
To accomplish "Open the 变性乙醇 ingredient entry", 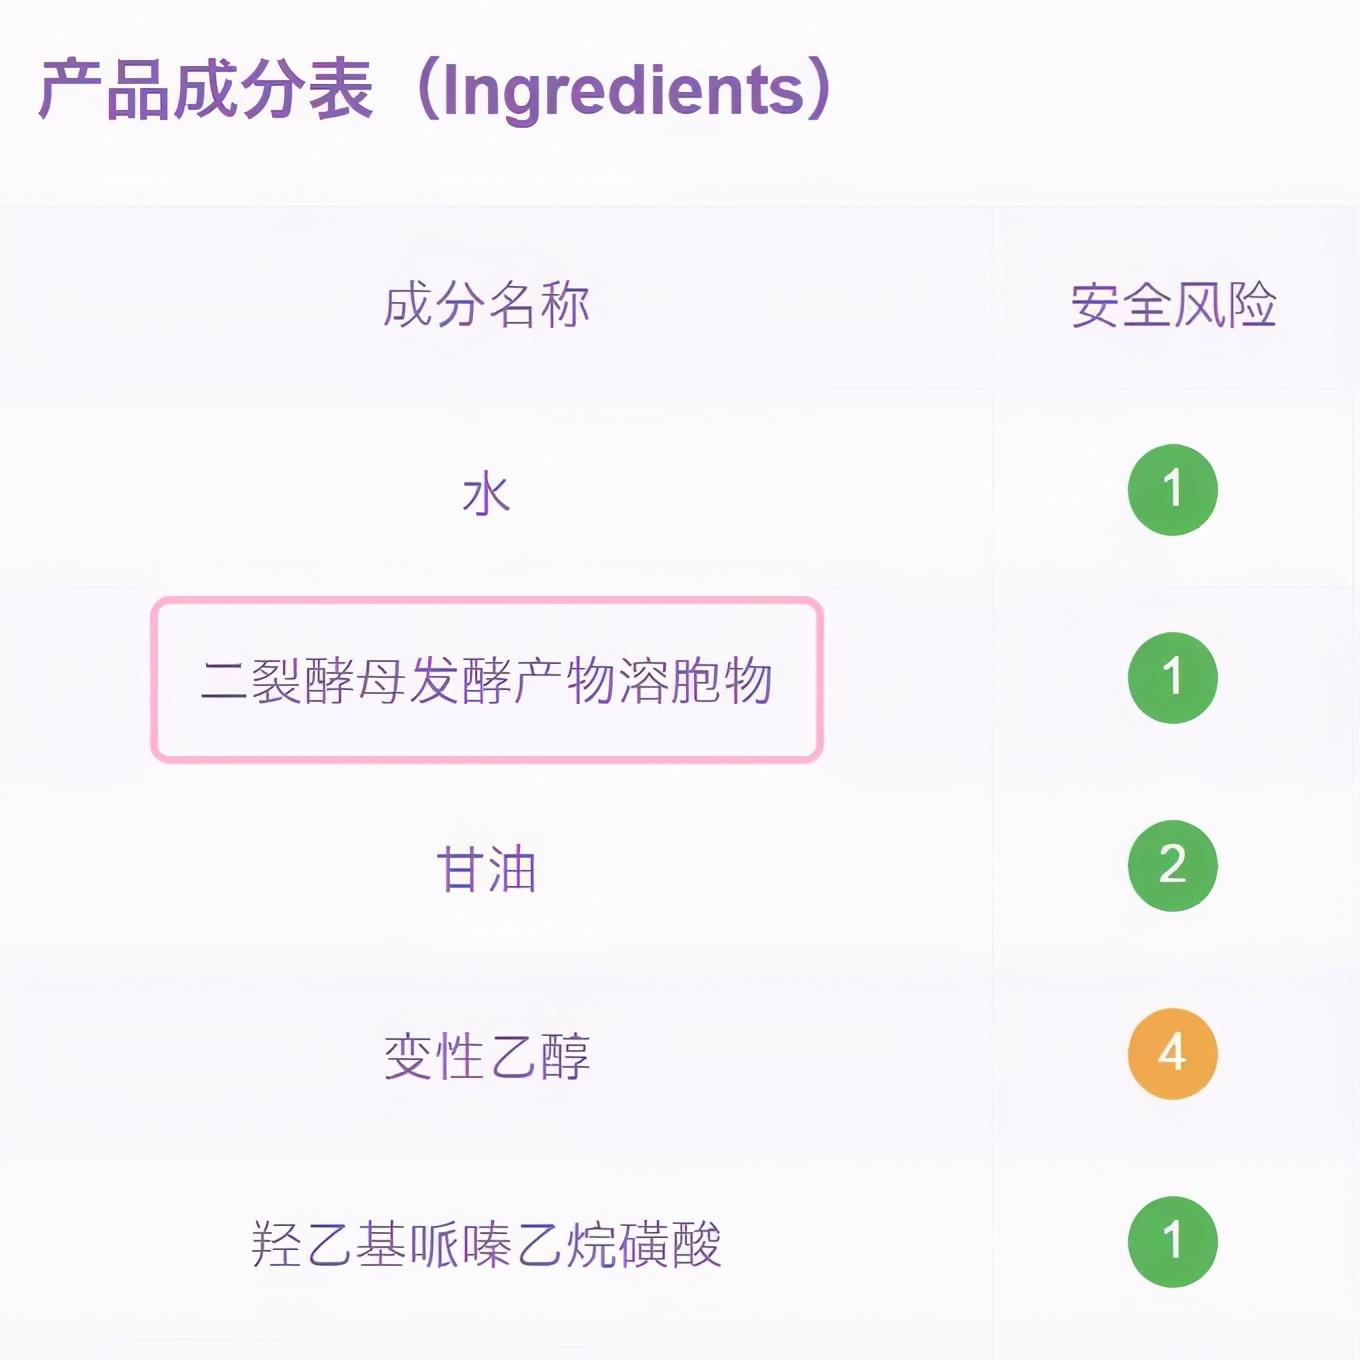I will pyautogui.click(x=486, y=1057).
